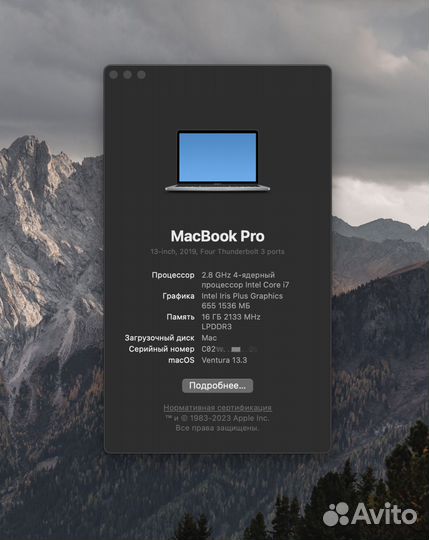
Task: Close the About This Mac window
Action: 114,75
